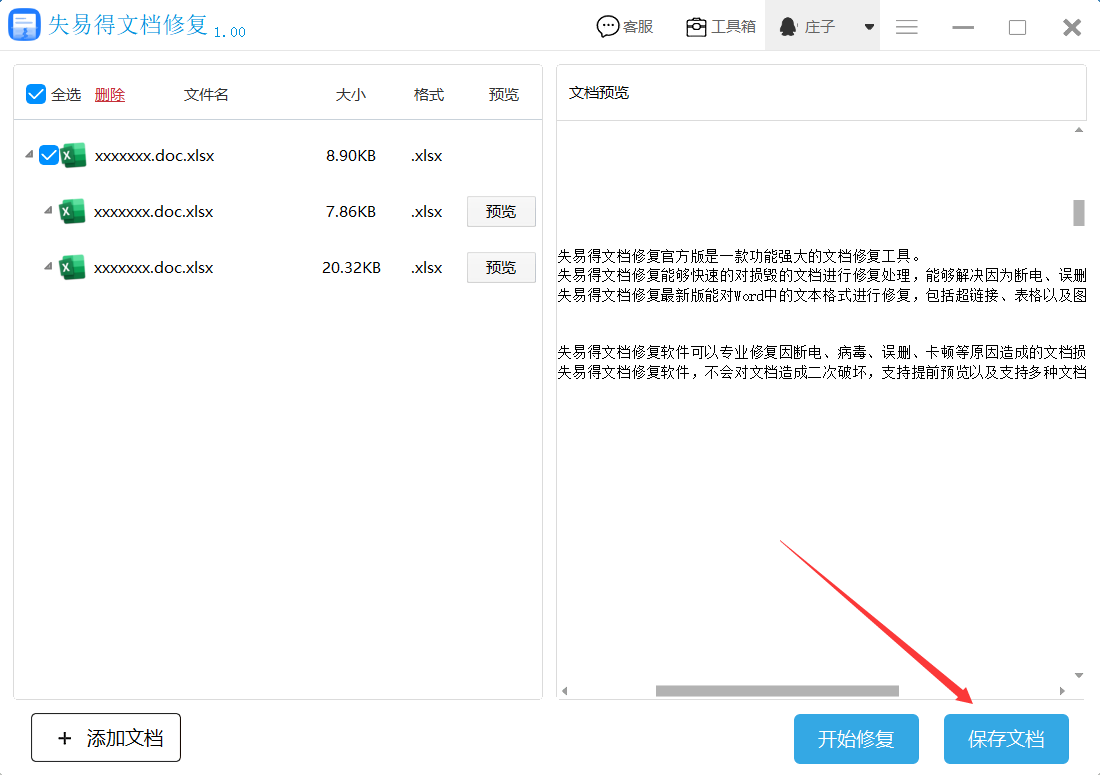Open the hamburger menu icon in title bar
The width and height of the screenshot is (1100, 775).
tap(907, 27)
